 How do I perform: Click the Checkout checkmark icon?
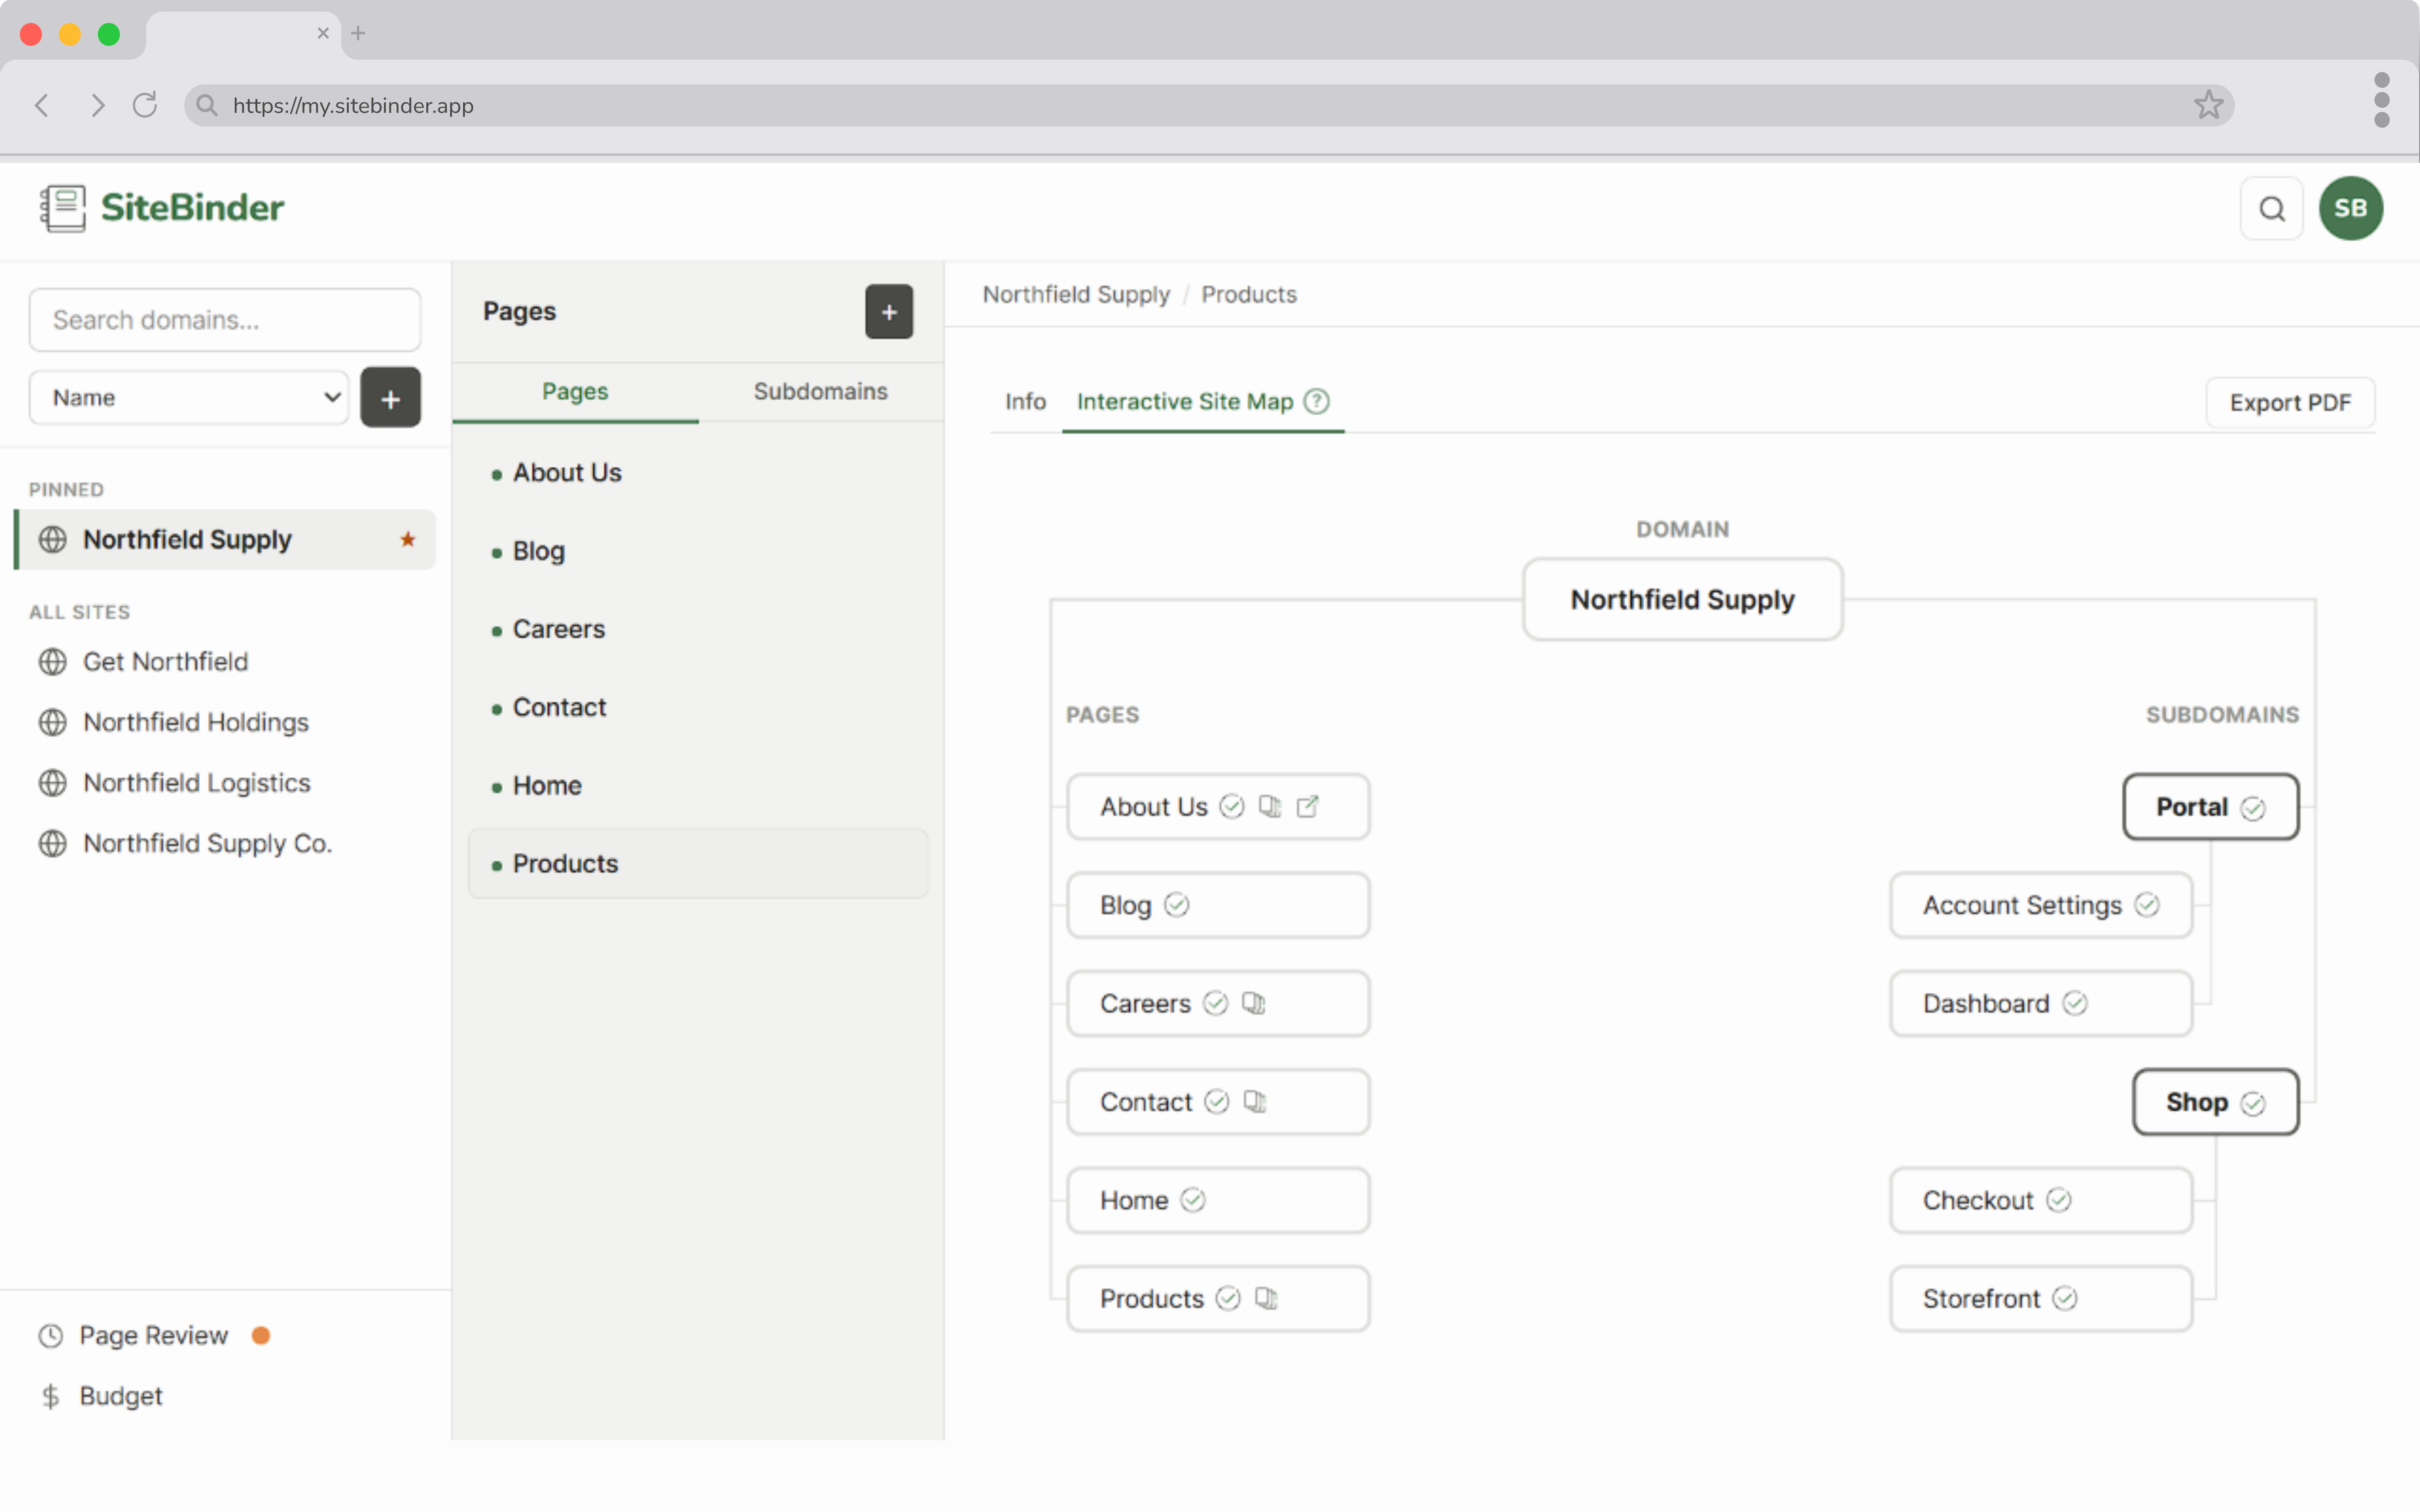coord(2059,1200)
